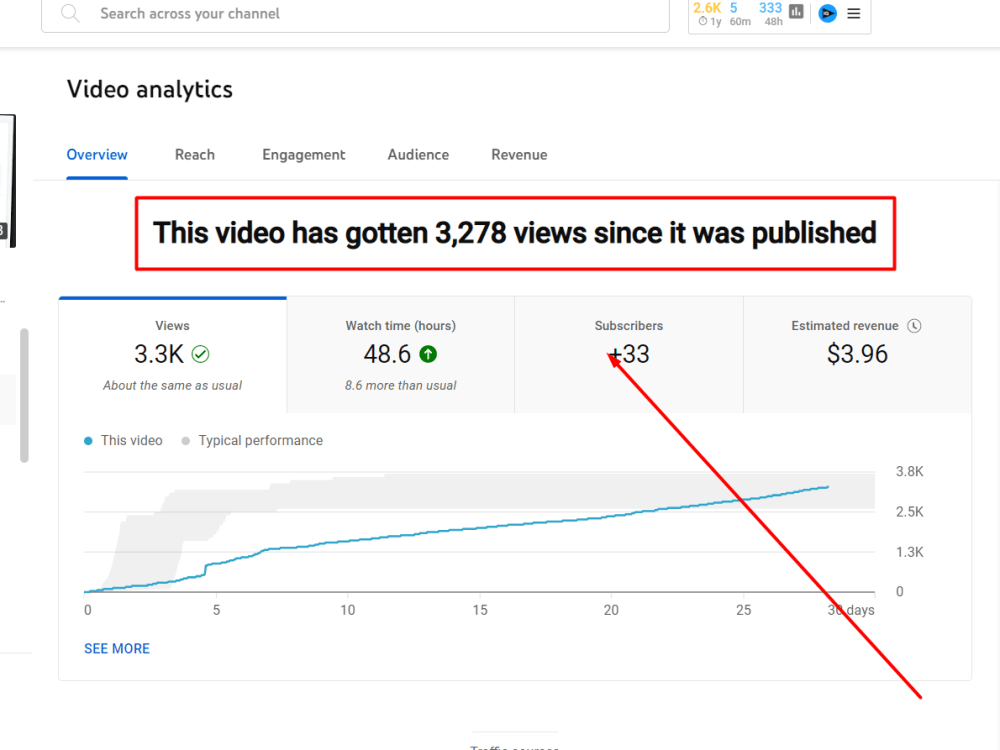Select the Revenue tab link
This screenshot has height=750, width=1000.
[519, 155]
